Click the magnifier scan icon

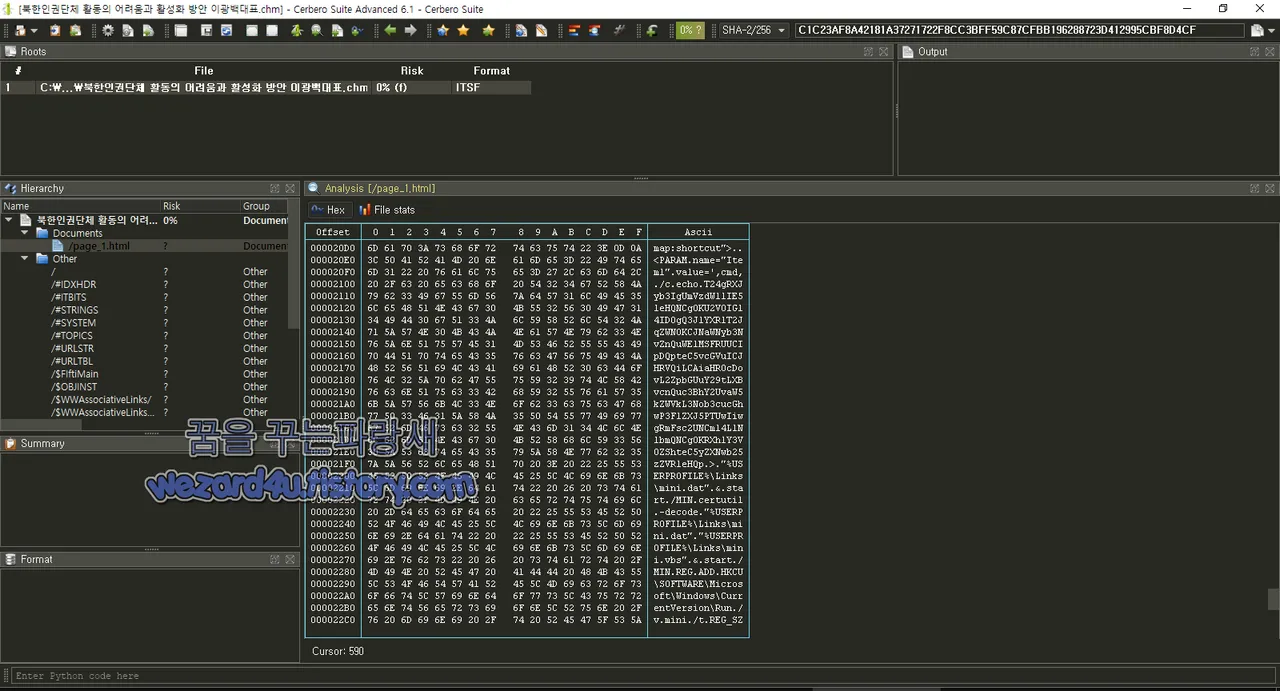coord(316,30)
